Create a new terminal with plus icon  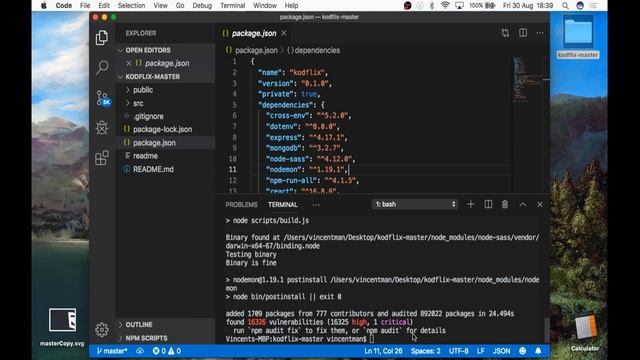[471, 204]
